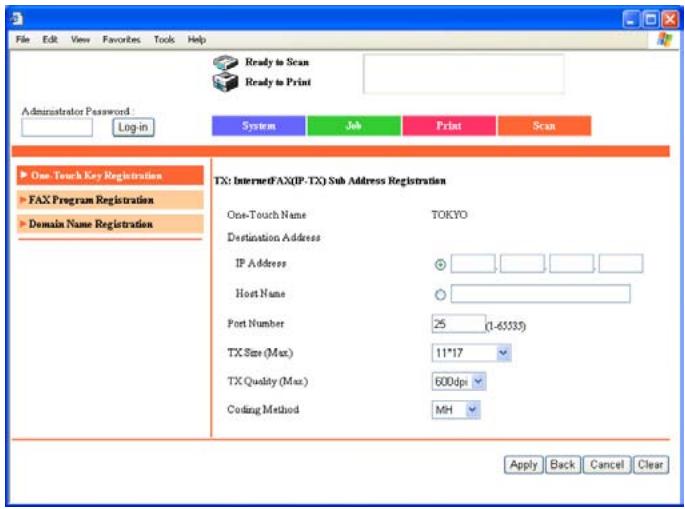Click the Clear button
Screen dimensions: 685x509
click(650, 464)
